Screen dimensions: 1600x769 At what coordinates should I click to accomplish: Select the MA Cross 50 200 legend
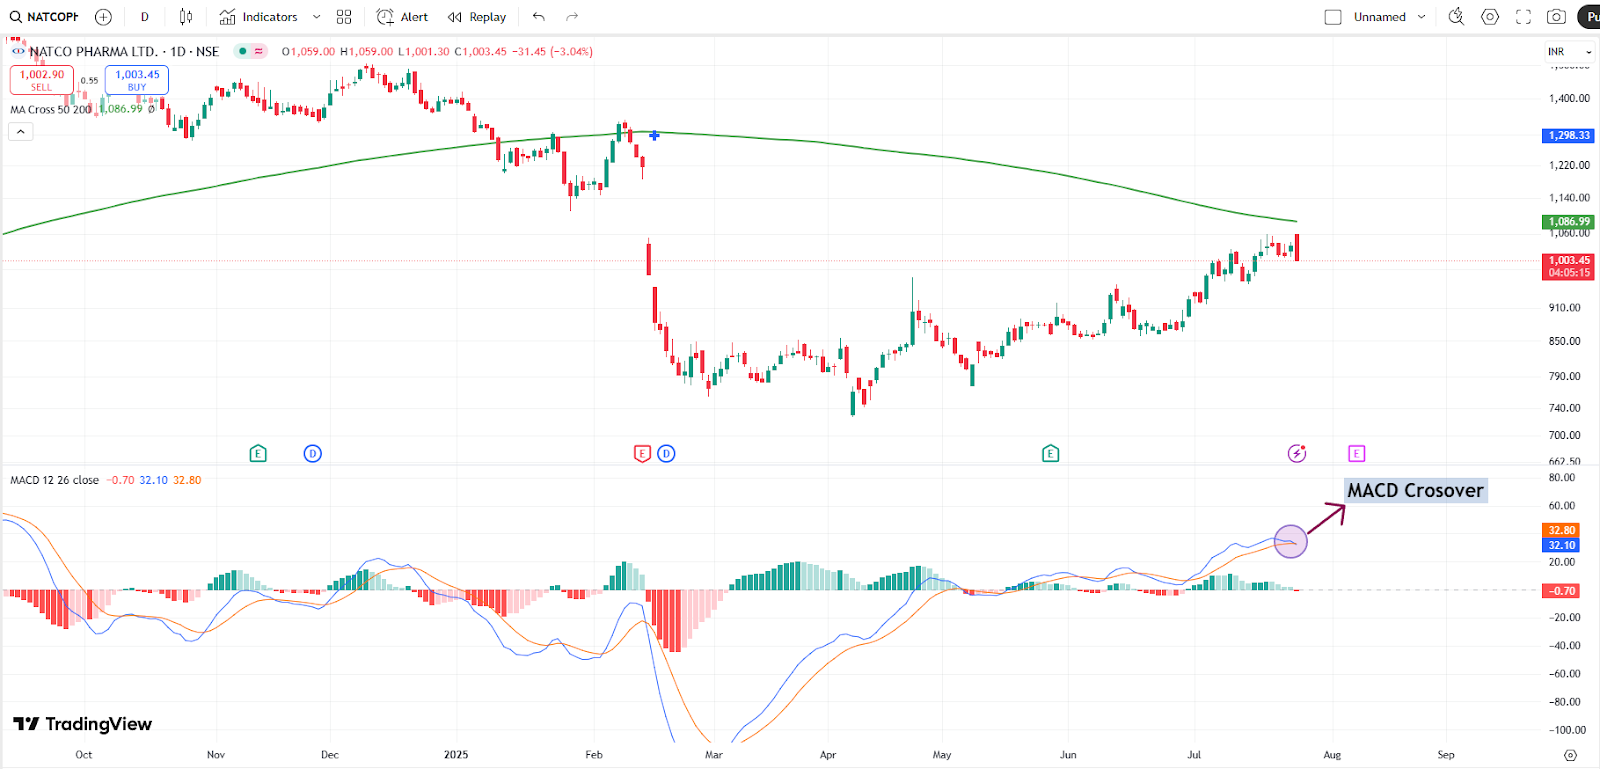(50, 109)
